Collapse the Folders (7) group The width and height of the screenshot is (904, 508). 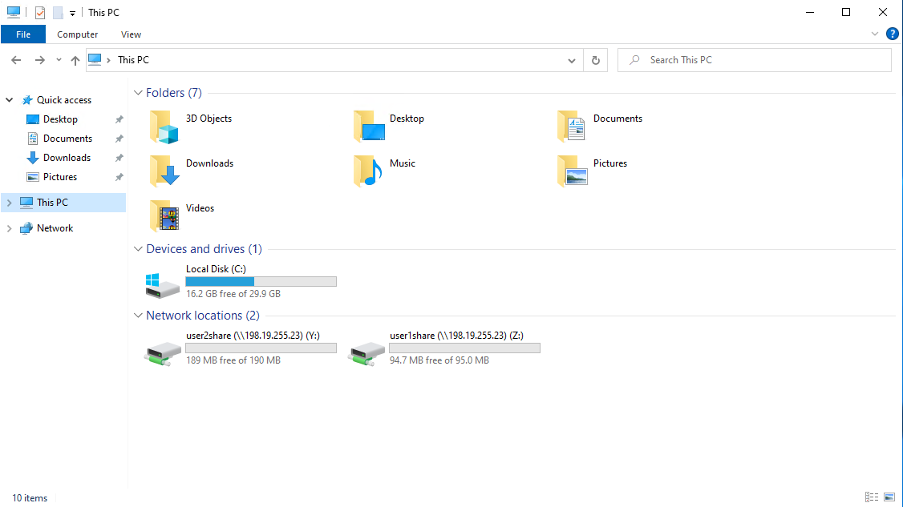(x=138, y=93)
